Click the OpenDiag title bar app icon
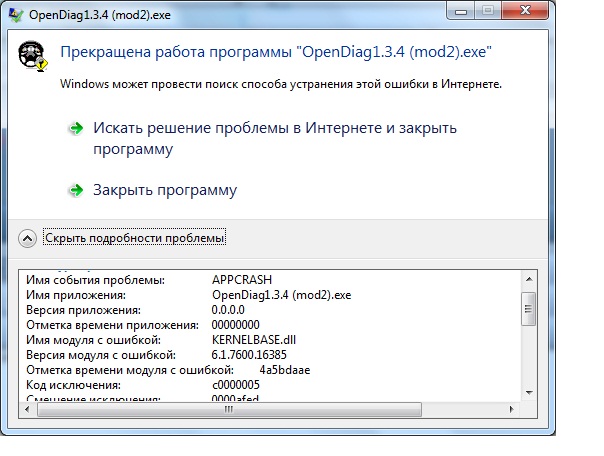Viewport: 604px width, 456px height. [x=16, y=15]
